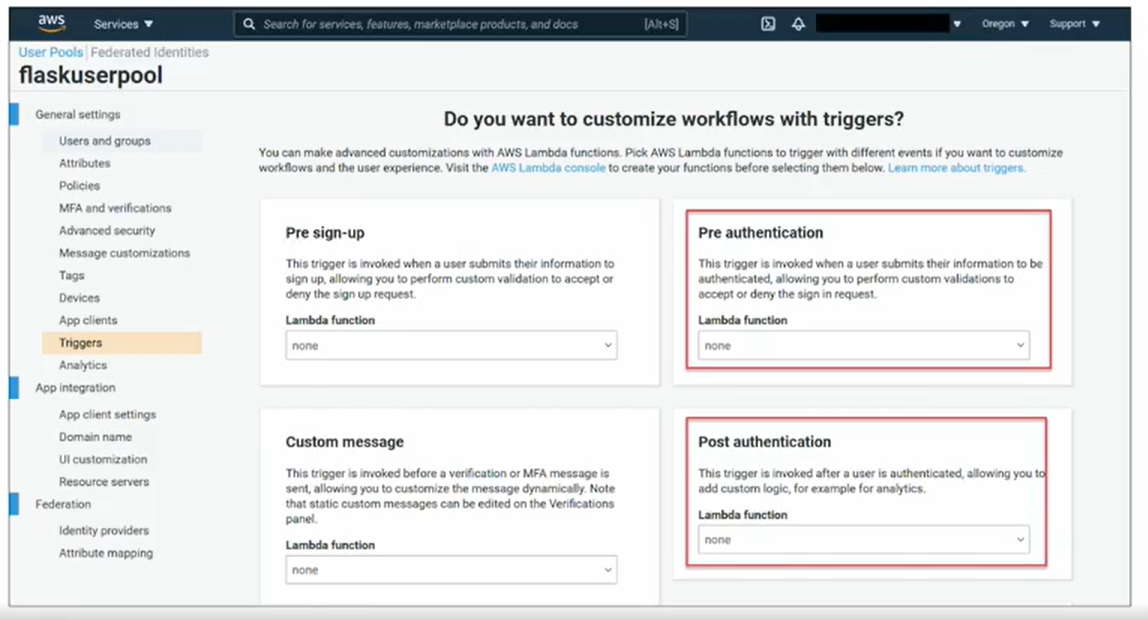Open the UI customization section
The height and width of the screenshot is (620, 1148).
point(103,459)
